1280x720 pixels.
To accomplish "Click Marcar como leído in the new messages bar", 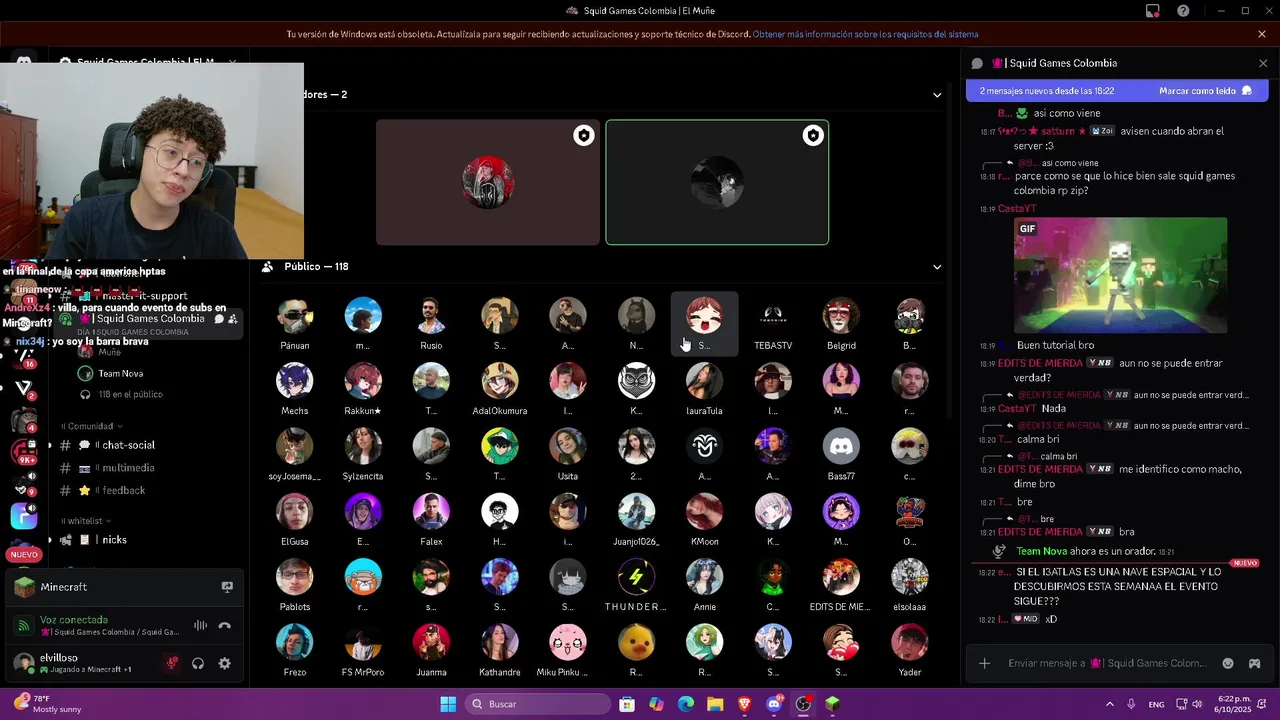I will click(x=1205, y=91).
